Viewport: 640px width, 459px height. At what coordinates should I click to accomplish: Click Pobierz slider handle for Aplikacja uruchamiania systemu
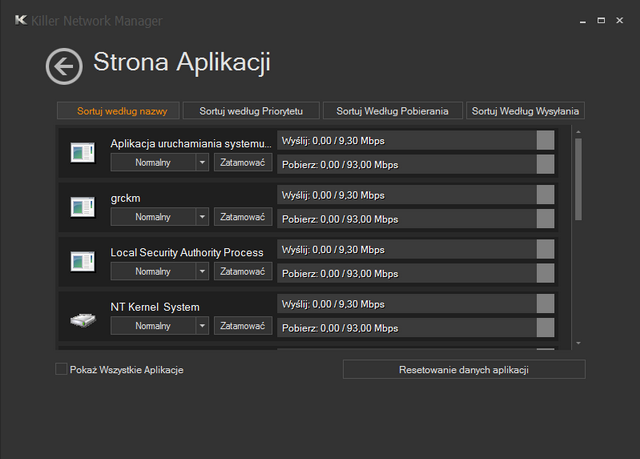tap(545, 164)
